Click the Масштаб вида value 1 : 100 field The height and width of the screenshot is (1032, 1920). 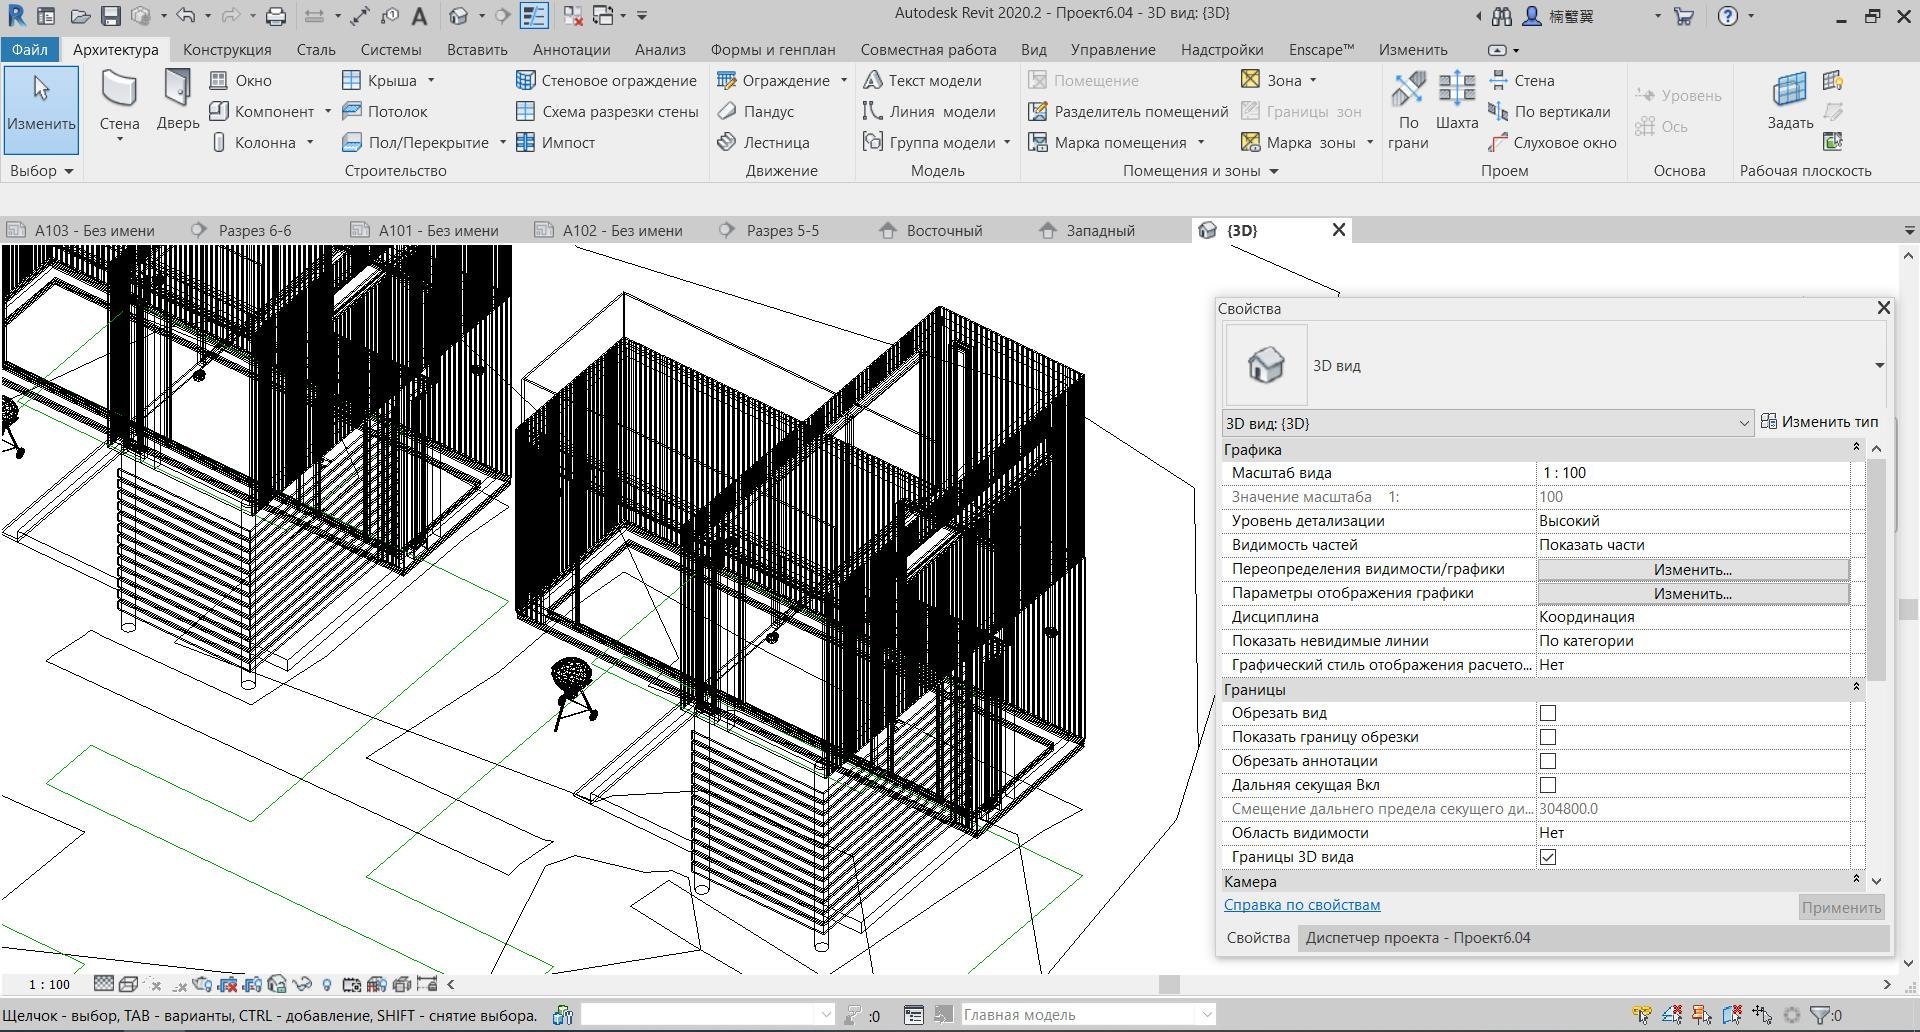coord(1693,473)
